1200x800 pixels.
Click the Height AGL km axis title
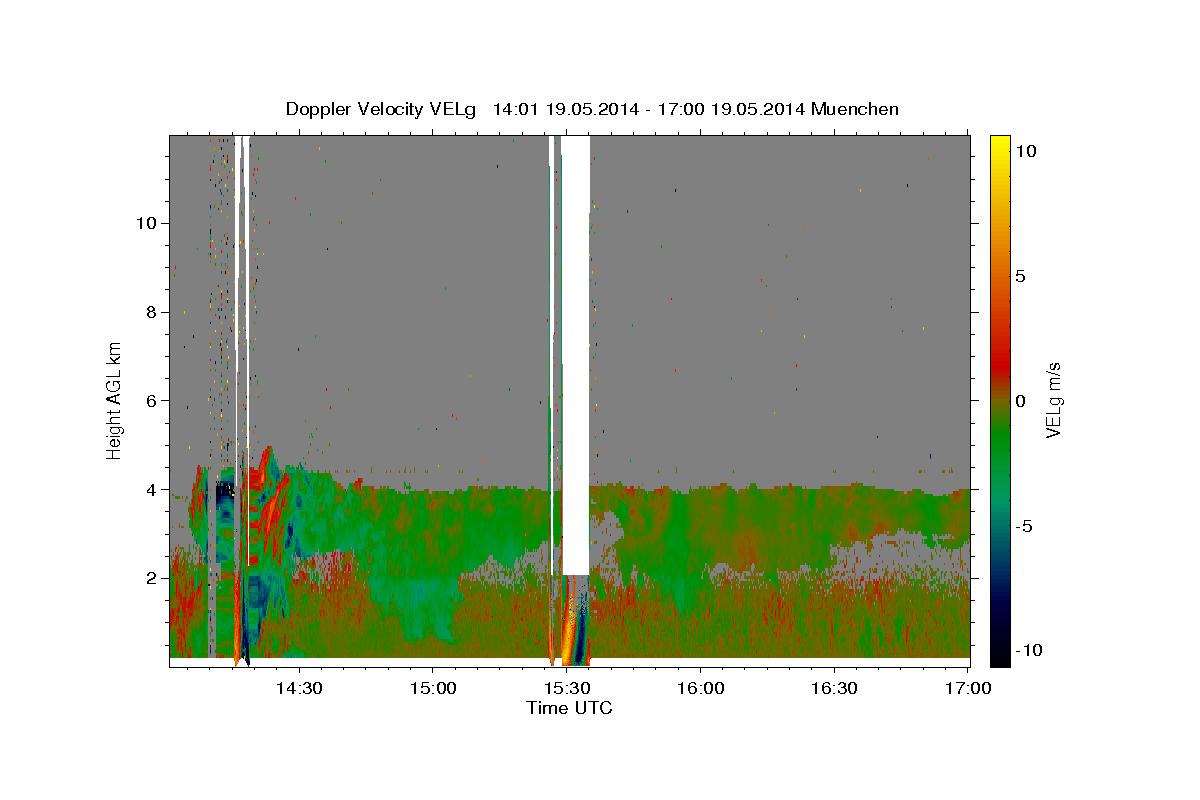coord(115,399)
